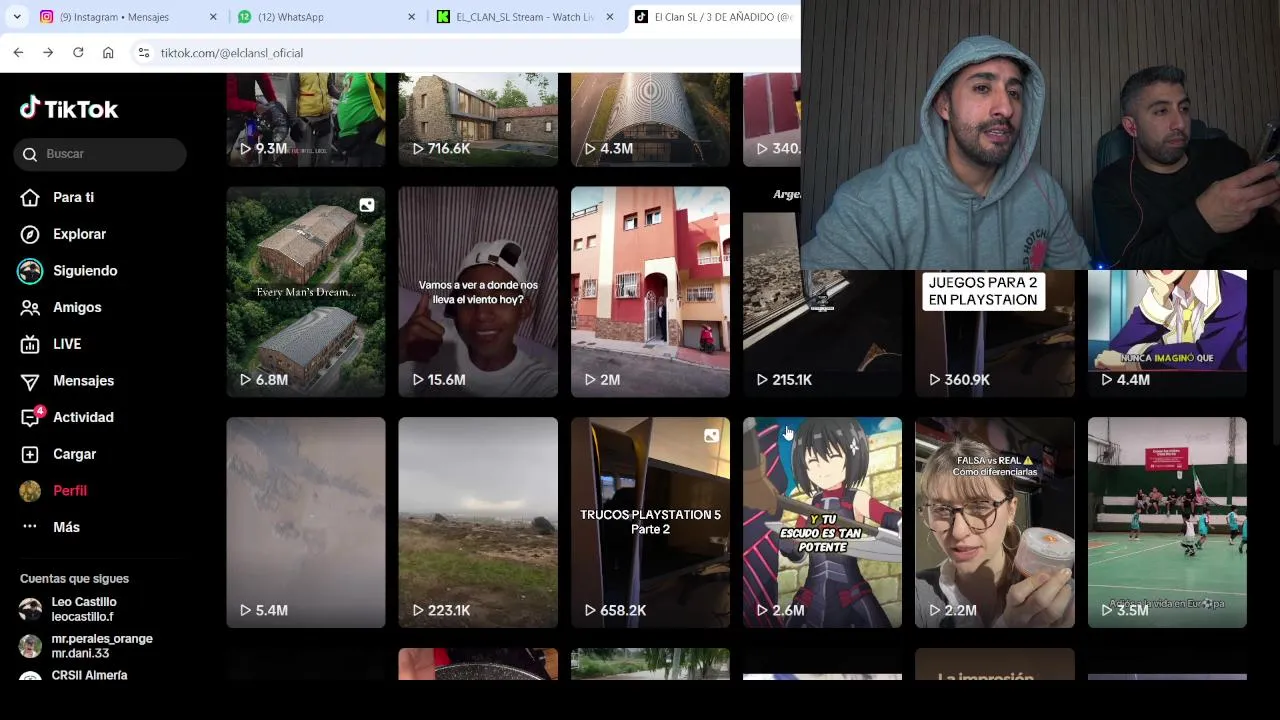Click the search magnifier icon
The width and height of the screenshot is (1280, 720).
tap(30, 154)
